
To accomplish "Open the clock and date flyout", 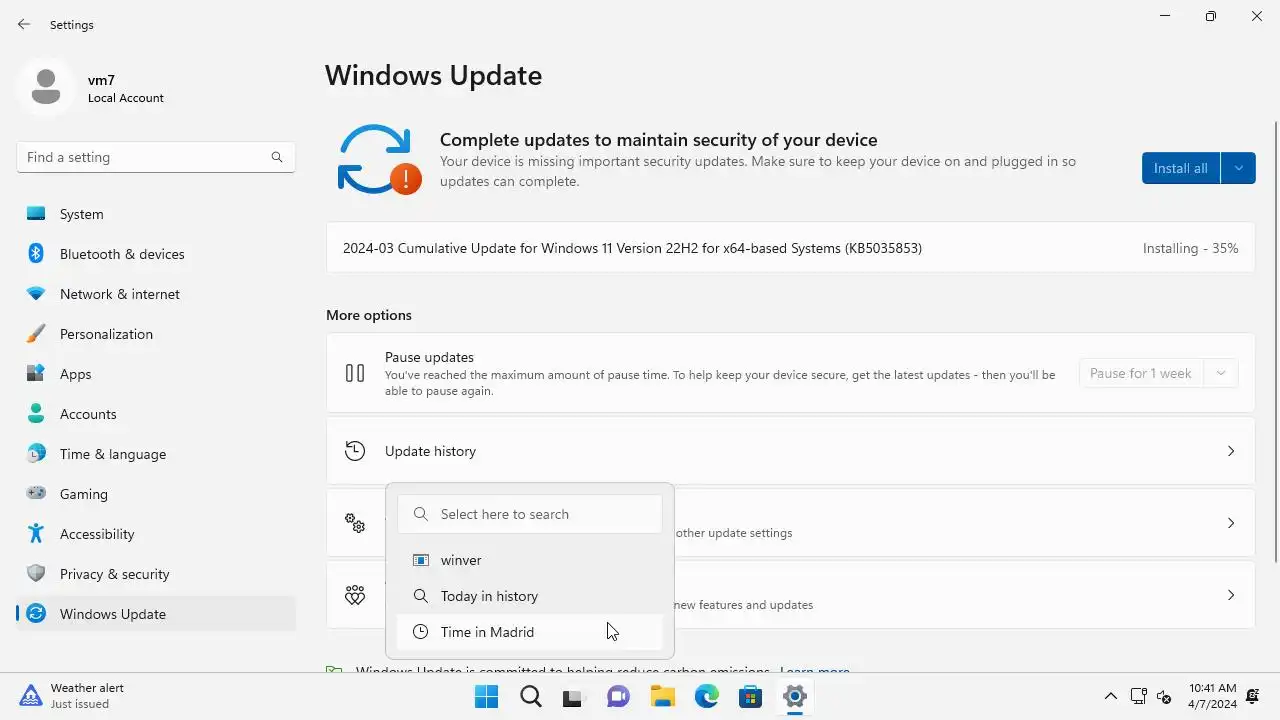I will coord(1212,696).
